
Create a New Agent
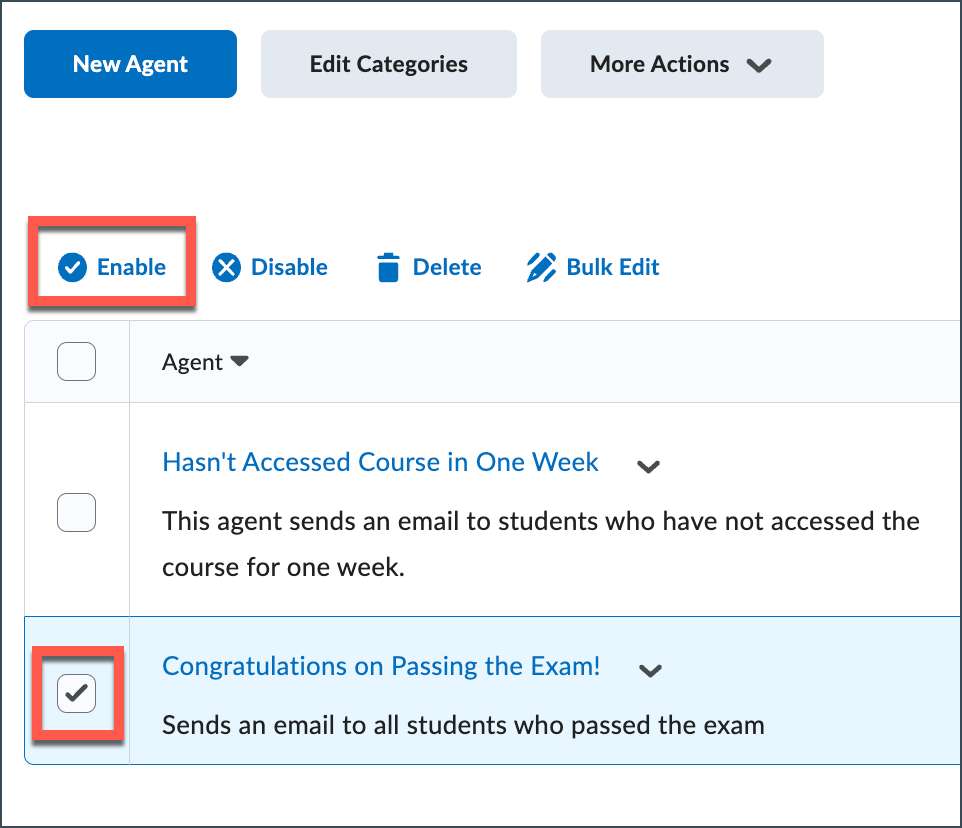[x=130, y=64]
